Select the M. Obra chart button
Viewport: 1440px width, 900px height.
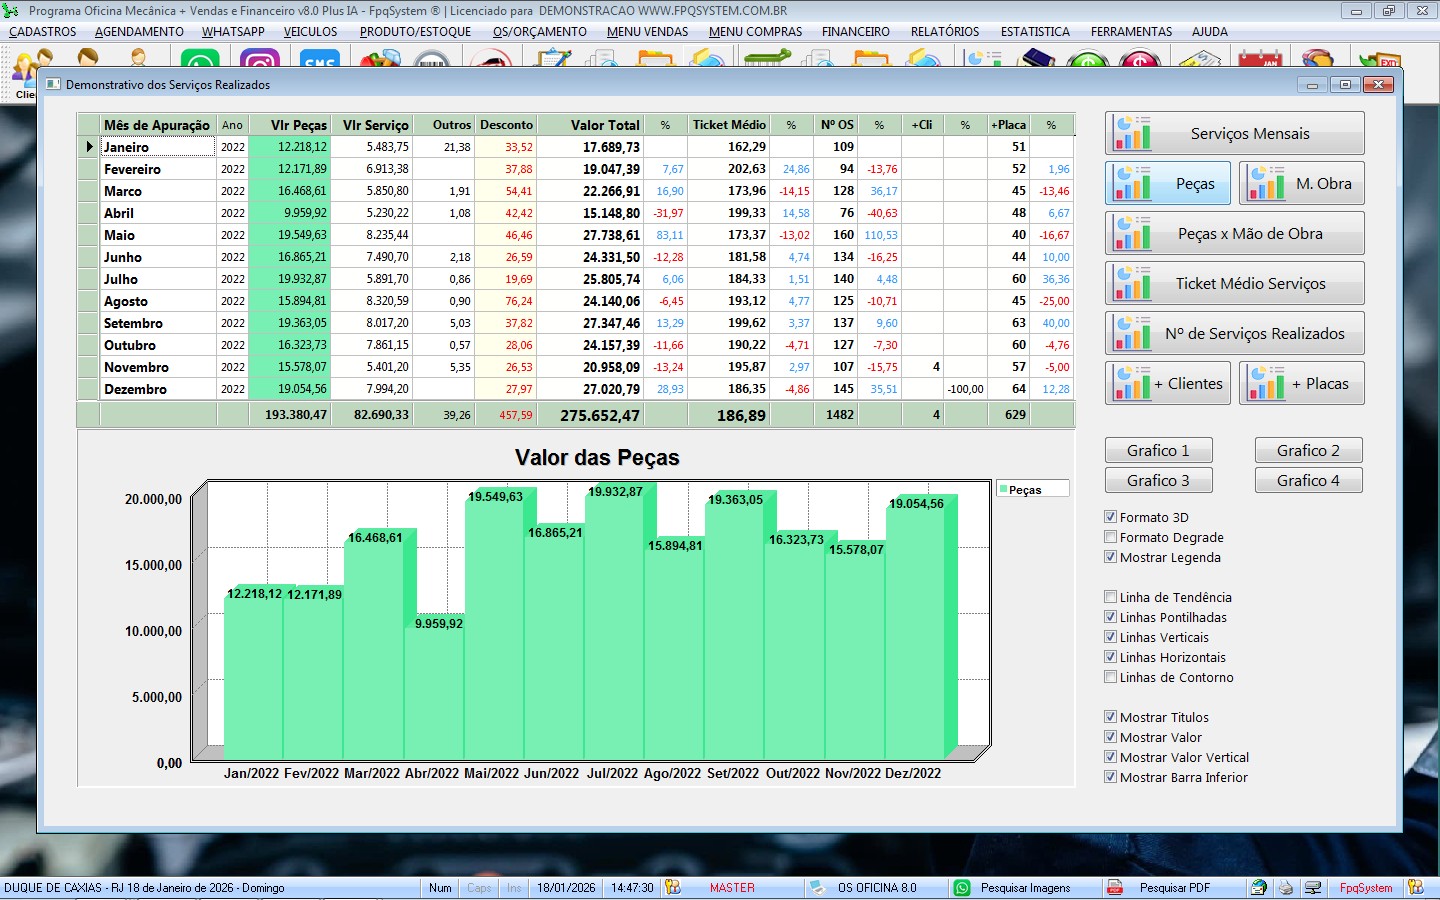point(1302,184)
